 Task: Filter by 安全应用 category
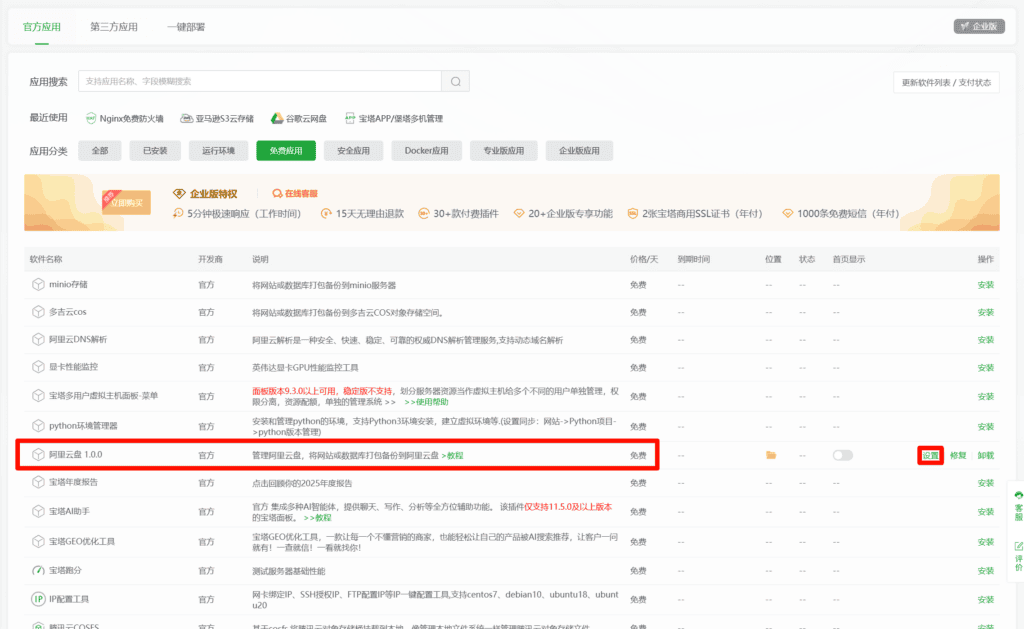(353, 150)
